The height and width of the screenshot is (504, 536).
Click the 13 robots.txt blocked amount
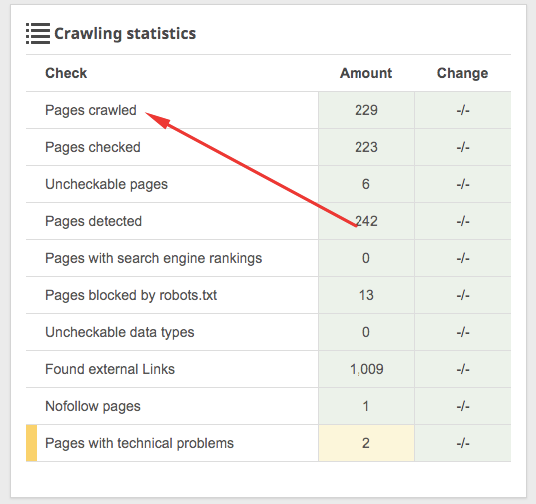point(366,295)
